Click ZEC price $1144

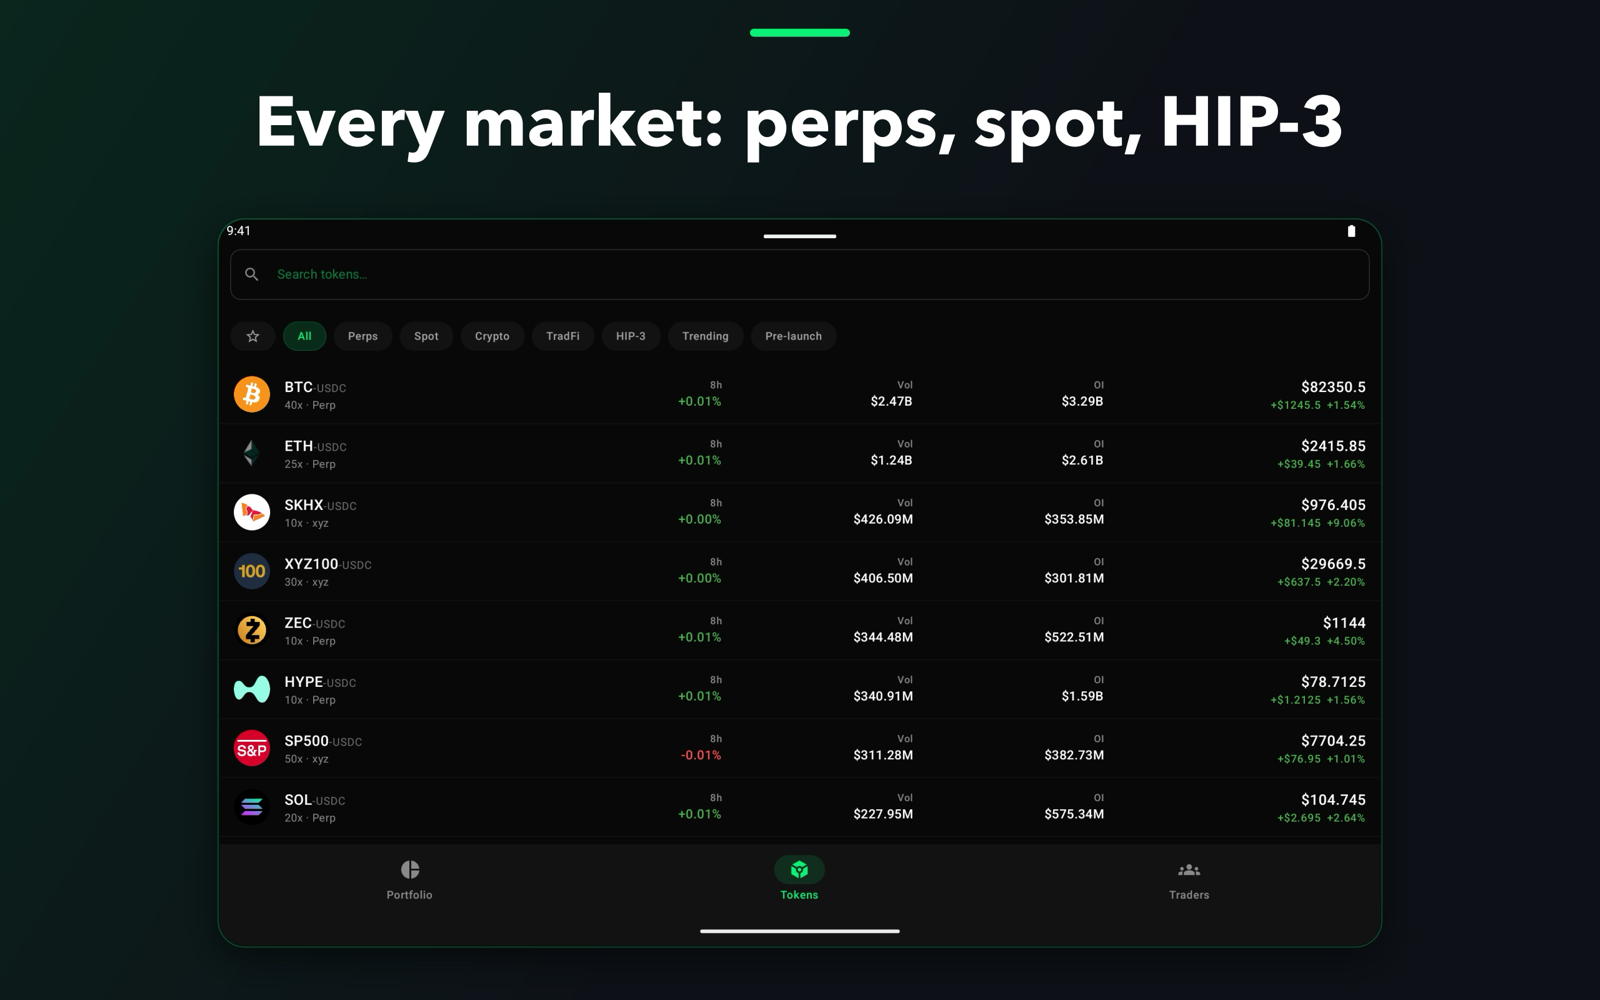[1344, 623]
